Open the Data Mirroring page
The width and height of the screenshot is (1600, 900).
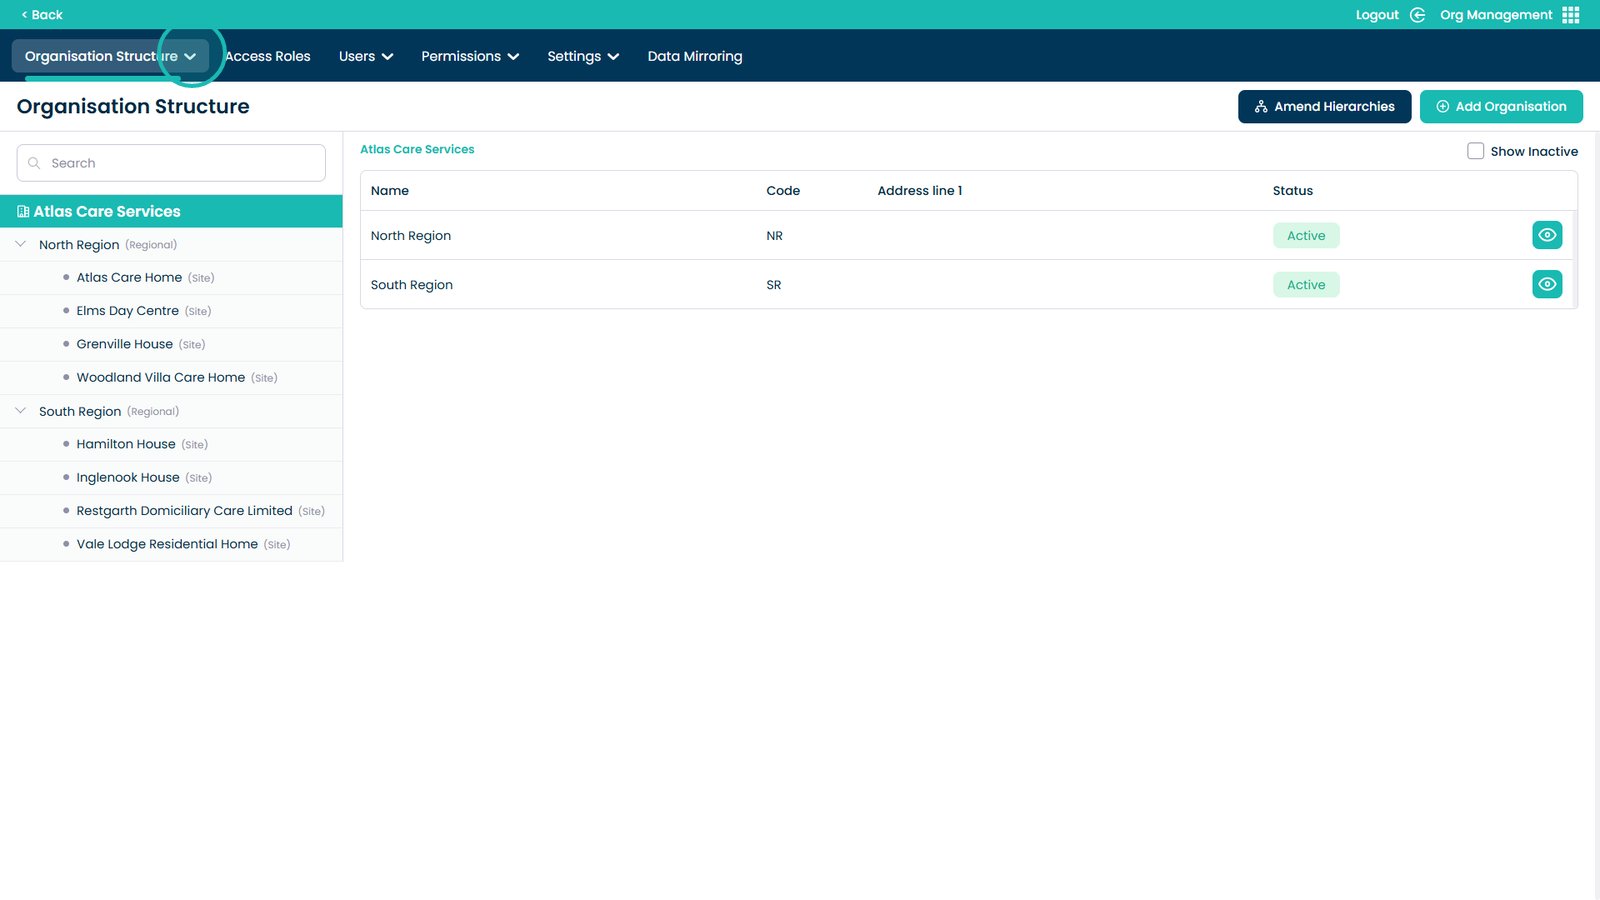(694, 56)
